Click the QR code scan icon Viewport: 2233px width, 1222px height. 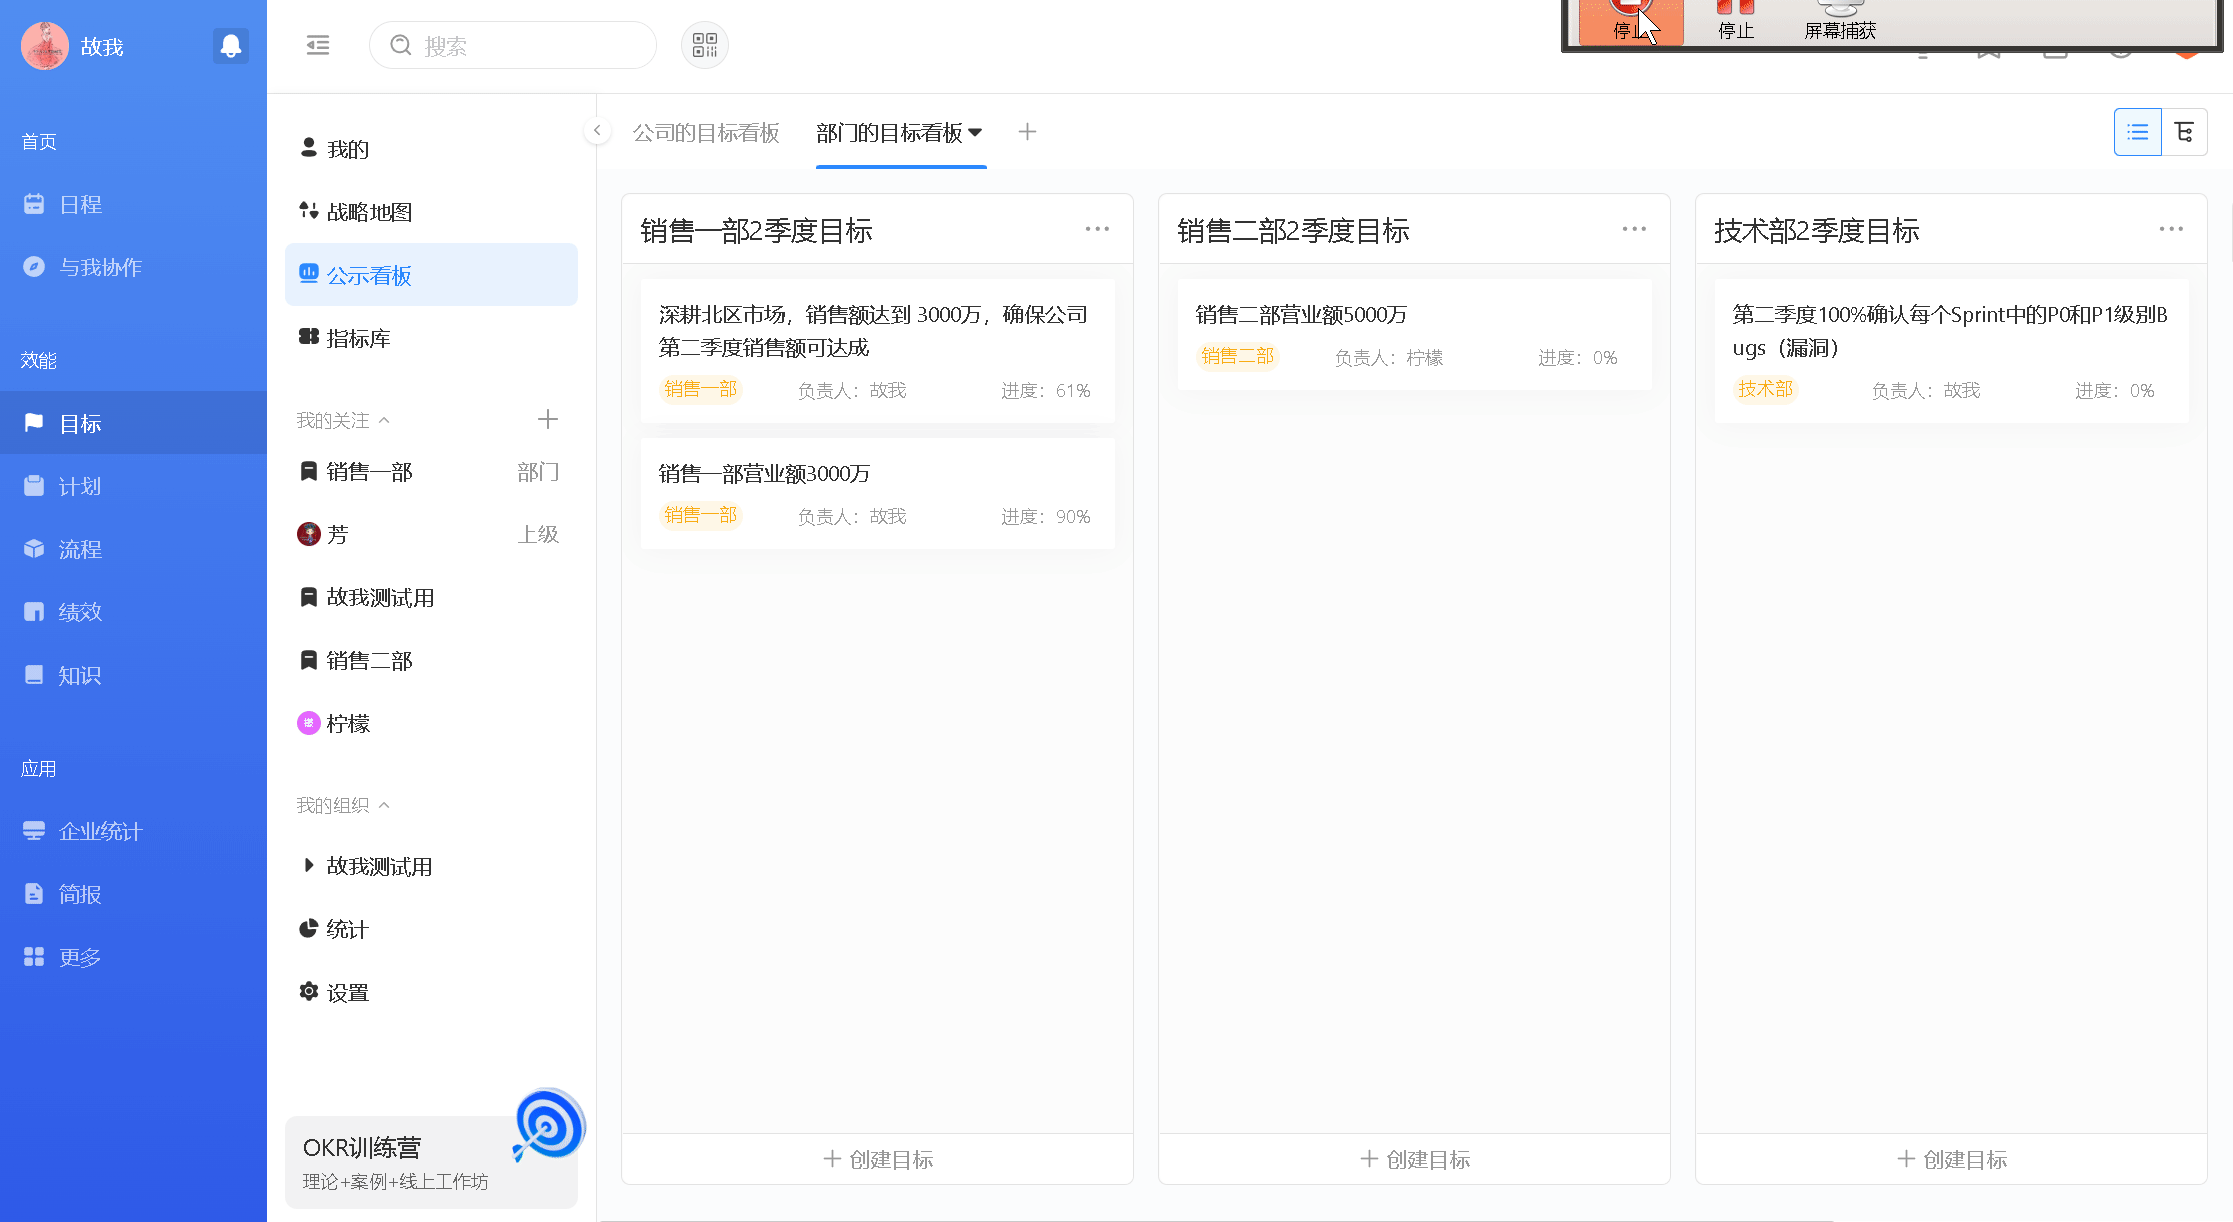pos(705,45)
